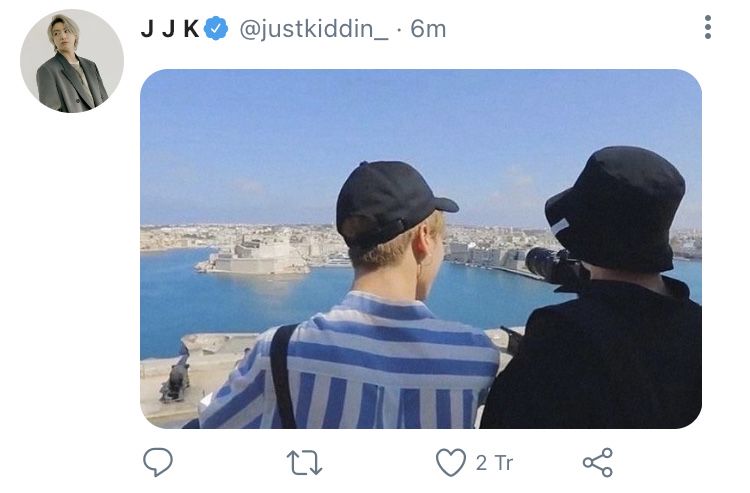Open tweet via the 6m timestamp
Viewport: 750px width, 493px height.
(428, 29)
